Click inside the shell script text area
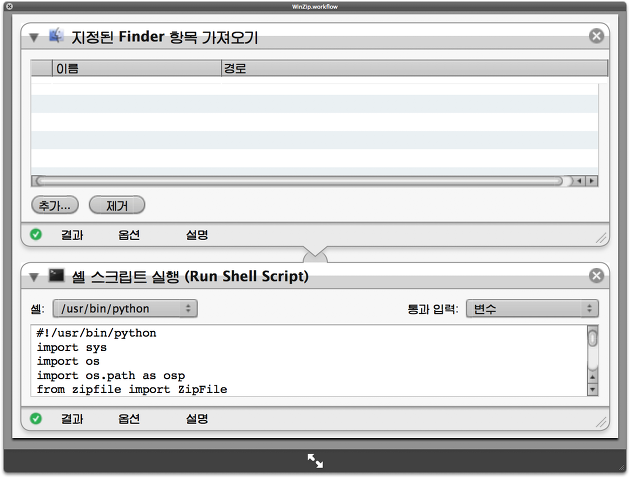Image resolution: width=630 pixels, height=478 pixels. pyautogui.click(x=309, y=360)
